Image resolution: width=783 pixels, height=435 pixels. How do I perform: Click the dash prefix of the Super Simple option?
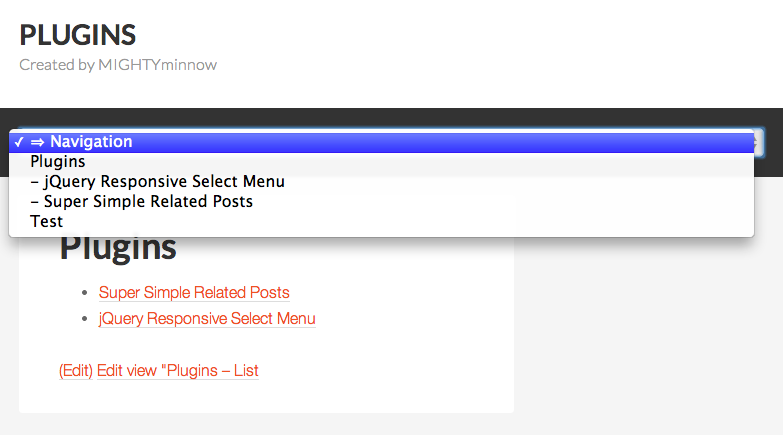34,202
